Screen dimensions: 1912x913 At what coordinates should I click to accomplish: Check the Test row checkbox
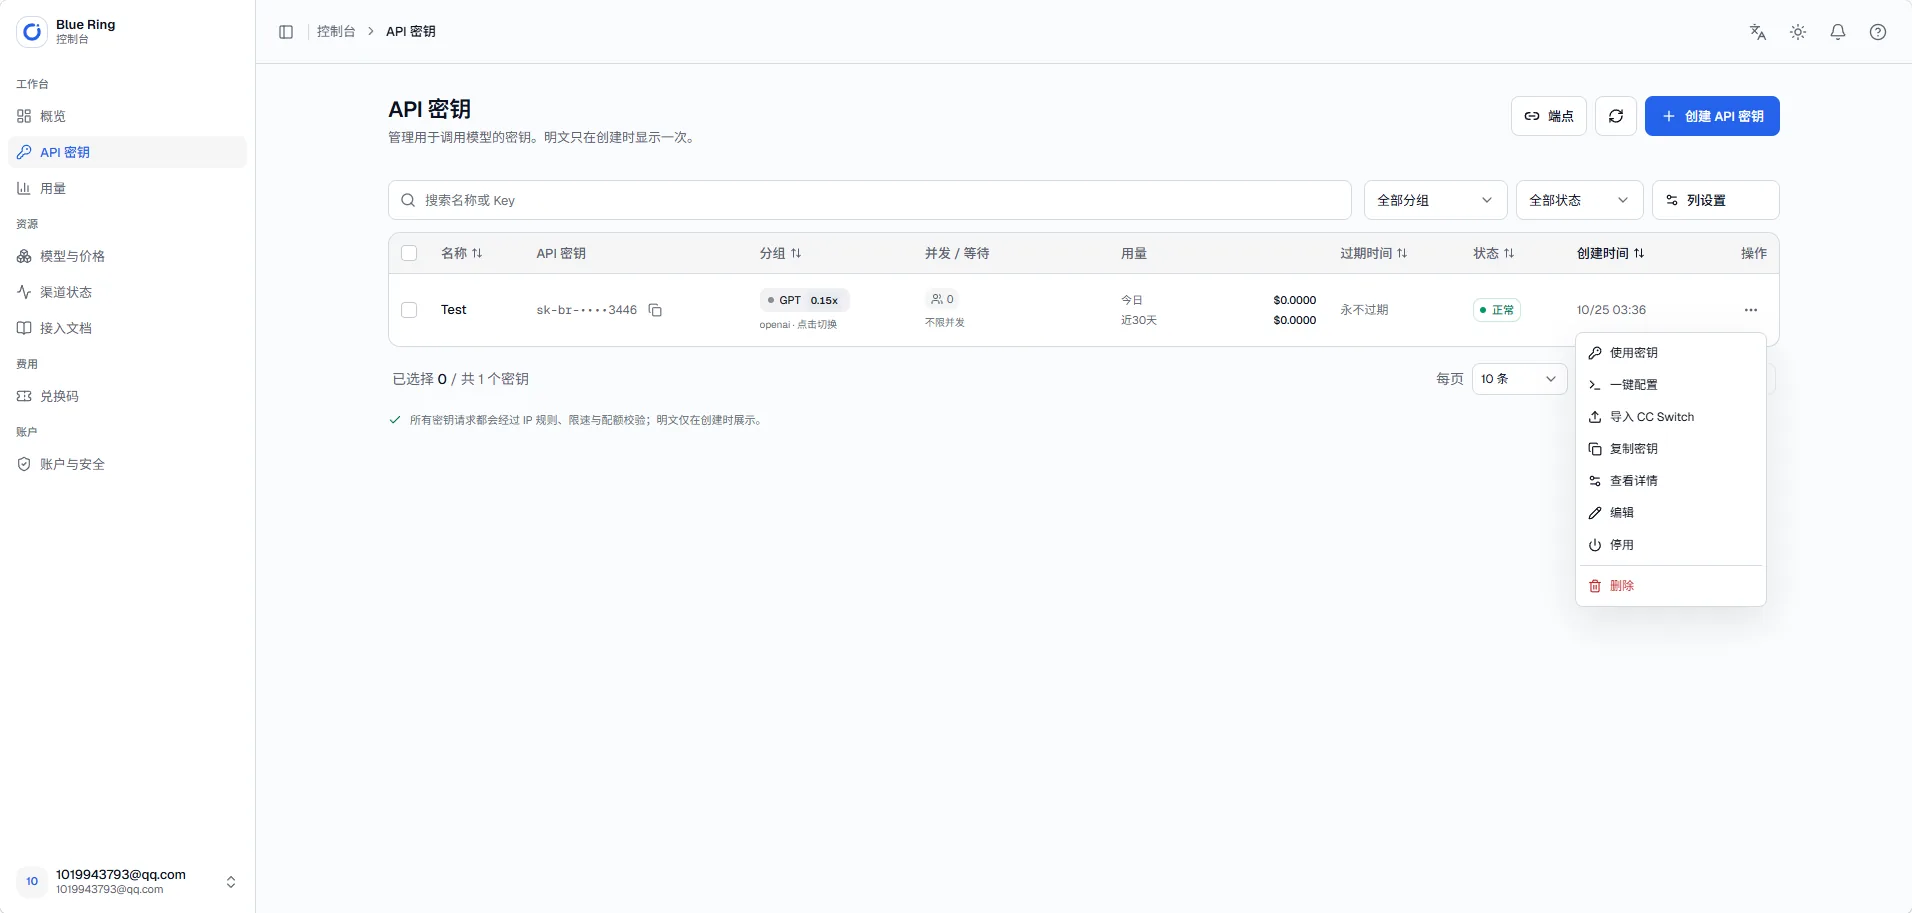[409, 310]
